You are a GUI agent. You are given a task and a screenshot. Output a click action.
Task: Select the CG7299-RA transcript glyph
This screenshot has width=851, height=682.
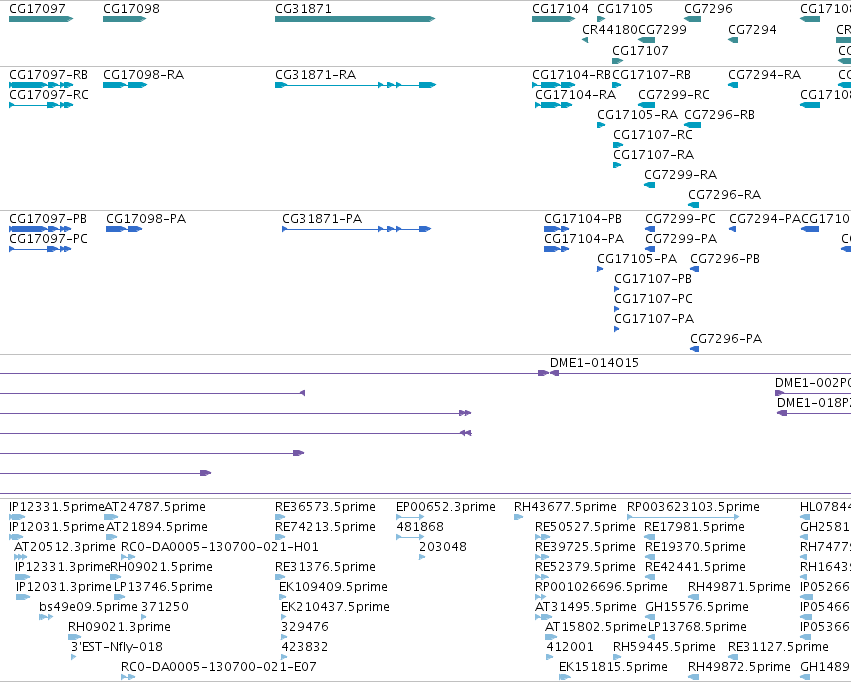click(x=649, y=185)
